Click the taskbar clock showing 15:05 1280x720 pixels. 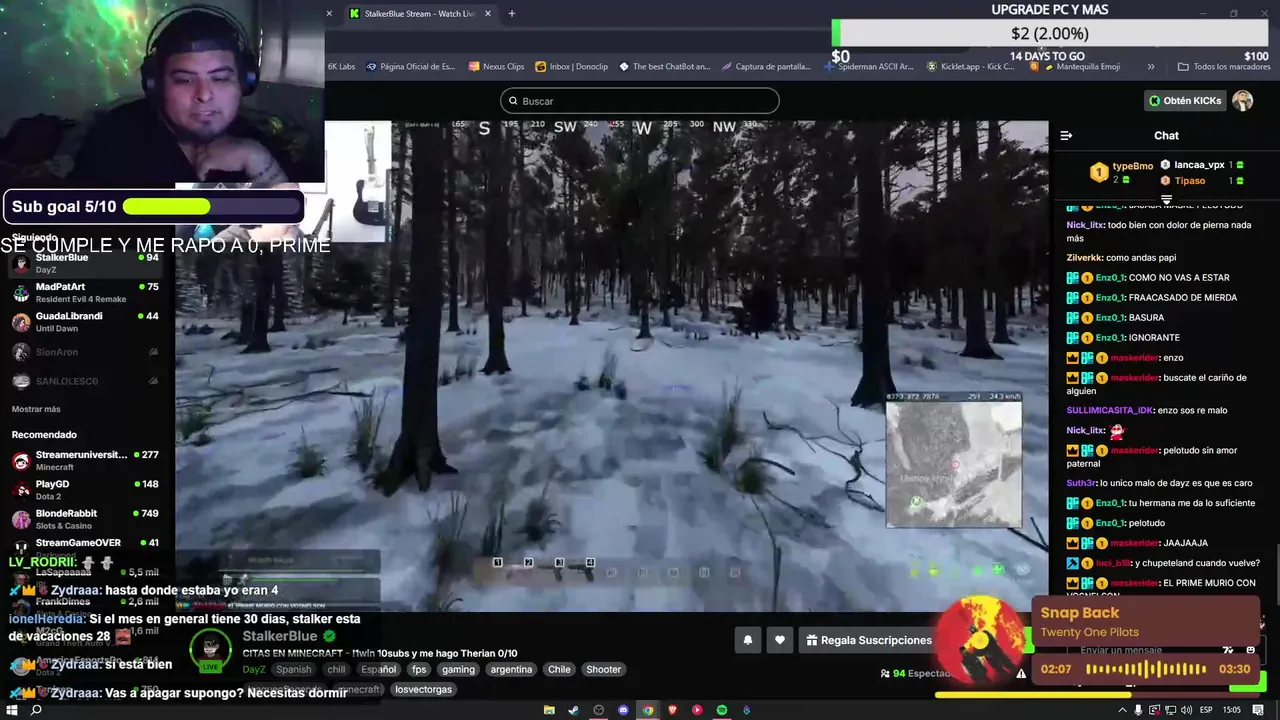[x=1232, y=710]
